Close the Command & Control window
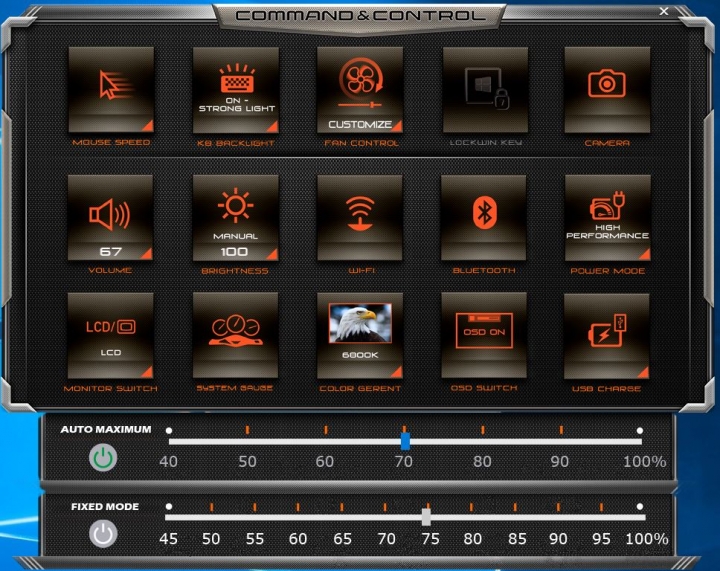Image resolution: width=720 pixels, height=571 pixels. [665, 11]
